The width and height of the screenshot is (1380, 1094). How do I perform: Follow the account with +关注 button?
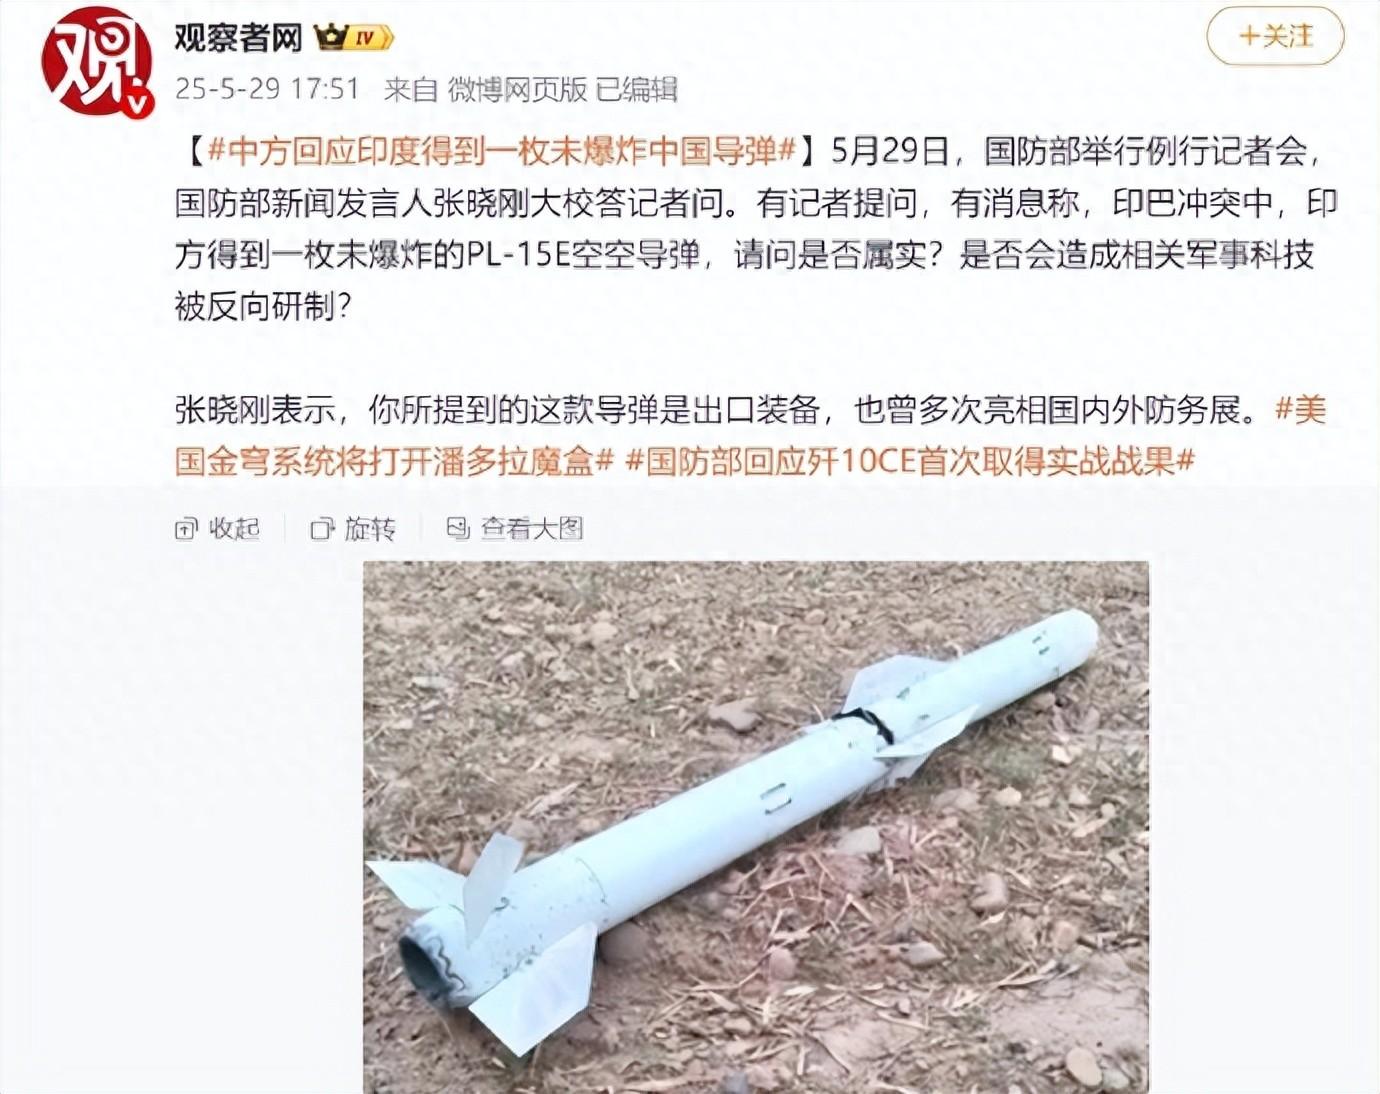(x=1275, y=37)
